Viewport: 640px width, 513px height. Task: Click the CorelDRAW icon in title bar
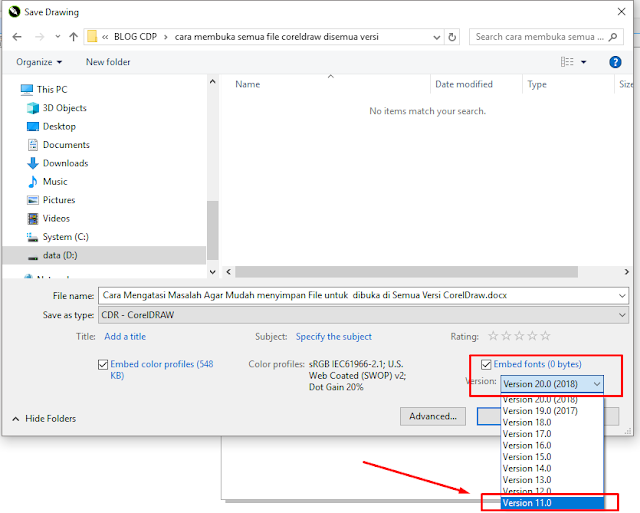[14, 12]
